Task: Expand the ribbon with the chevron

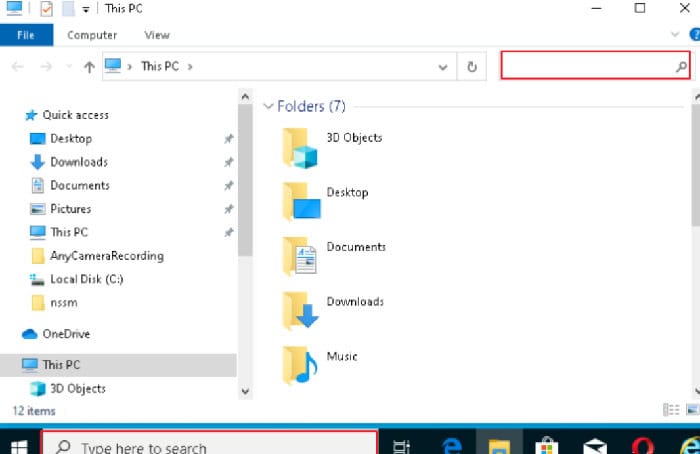Action: point(675,34)
